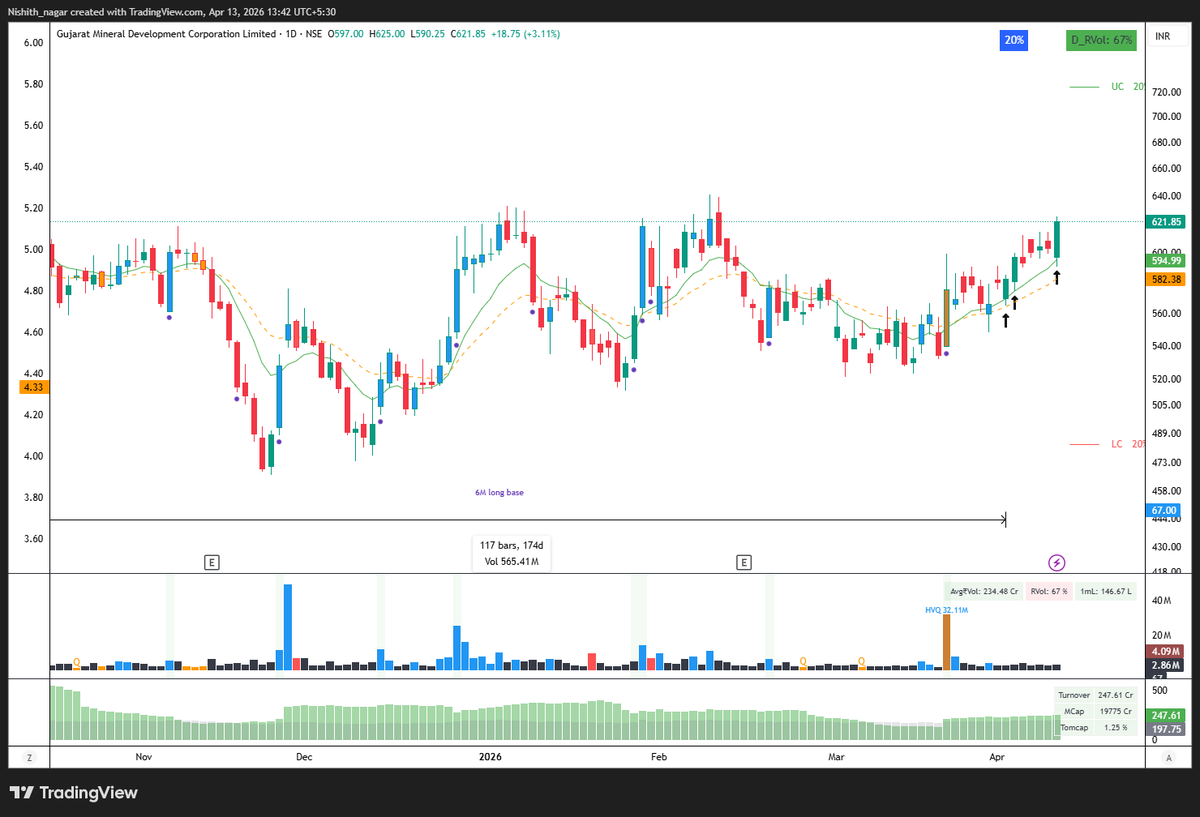Toggle the A auto-scale button
Screen dimensions: 1200x817
coord(1168,758)
